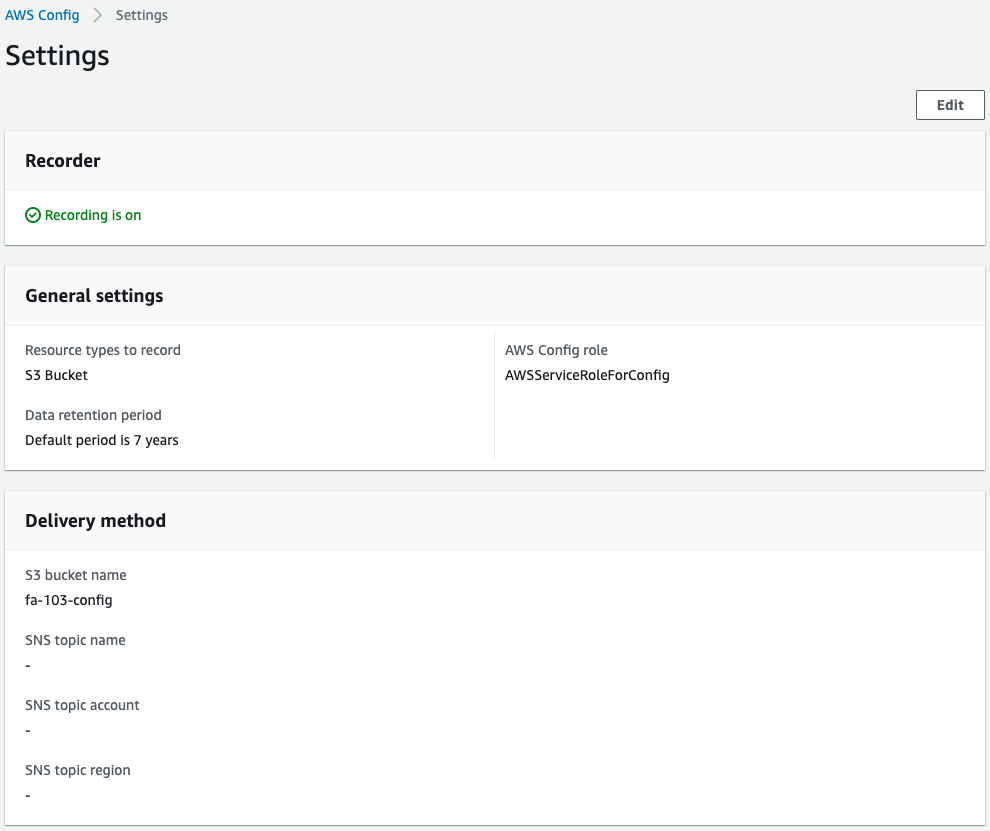Click the AWS Config role label
Viewport: 990px width, 831px height.
[556, 350]
